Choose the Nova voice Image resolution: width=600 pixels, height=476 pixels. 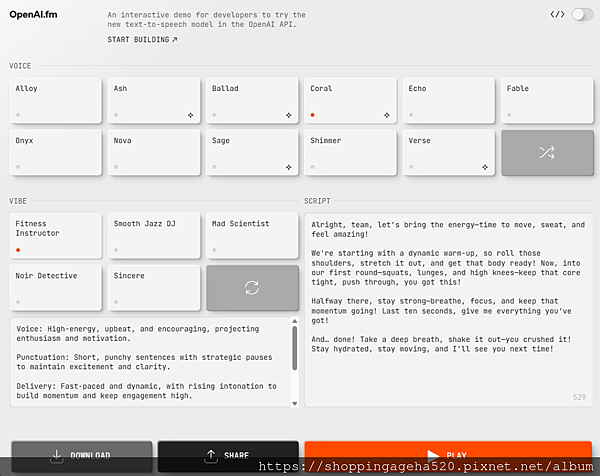coord(154,152)
